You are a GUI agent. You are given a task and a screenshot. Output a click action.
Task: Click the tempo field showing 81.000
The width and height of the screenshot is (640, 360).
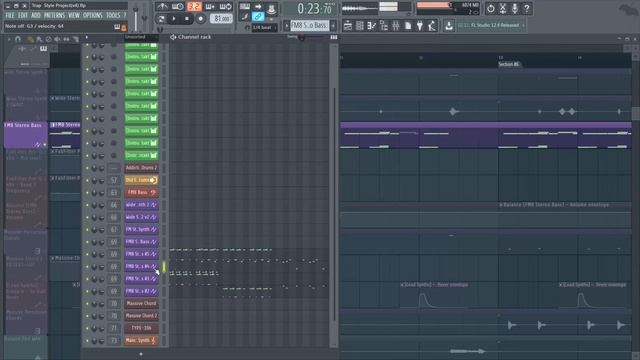(x=221, y=18)
